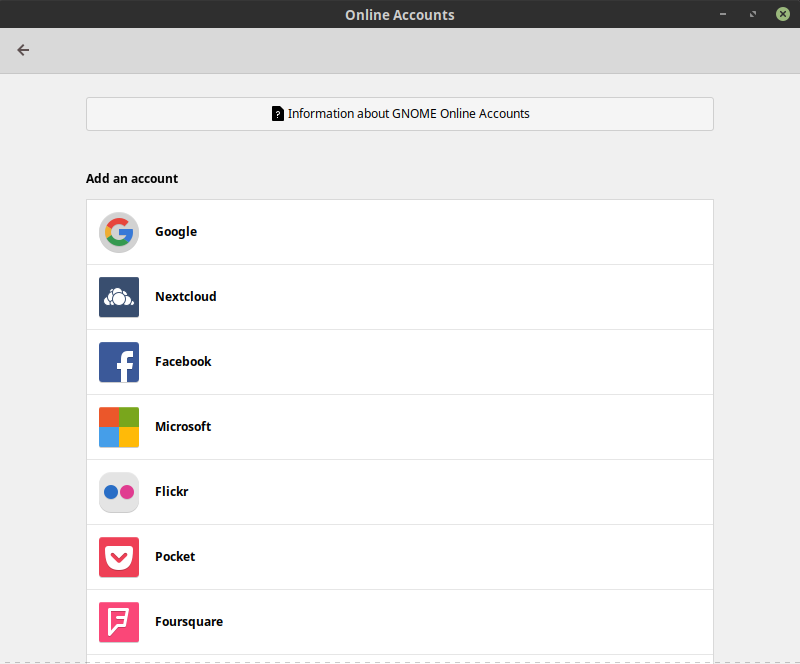Screen dimensions: 800x664
Task: Select the Facebook account label
Action: pyautogui.click(x=183, y=361)
